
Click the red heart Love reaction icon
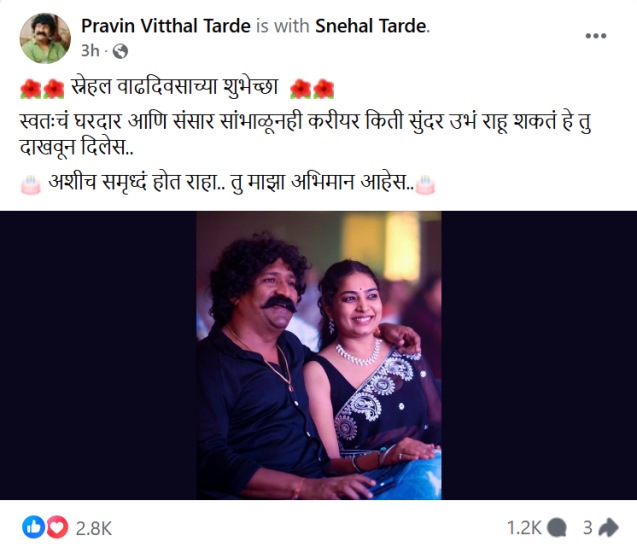[57, 527]
